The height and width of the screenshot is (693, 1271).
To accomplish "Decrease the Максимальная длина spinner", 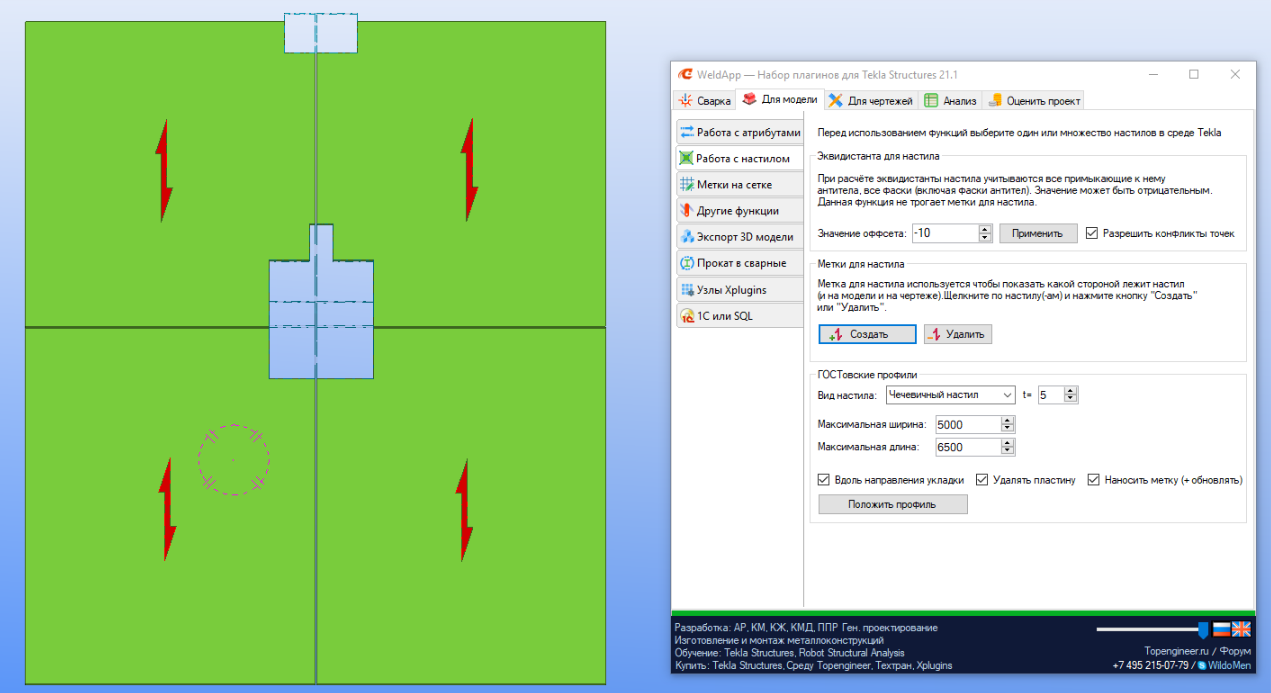I will point(1009,452).
